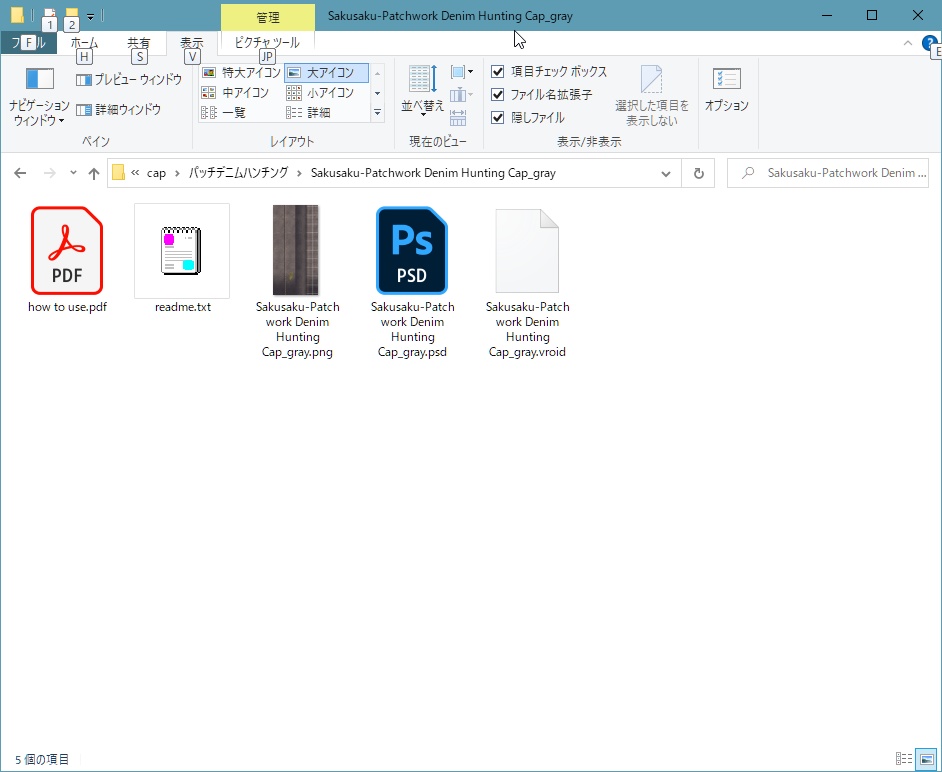Select the View (表示) tab
942x772 pixels.
pyautogui.click(x=192, y=43)
